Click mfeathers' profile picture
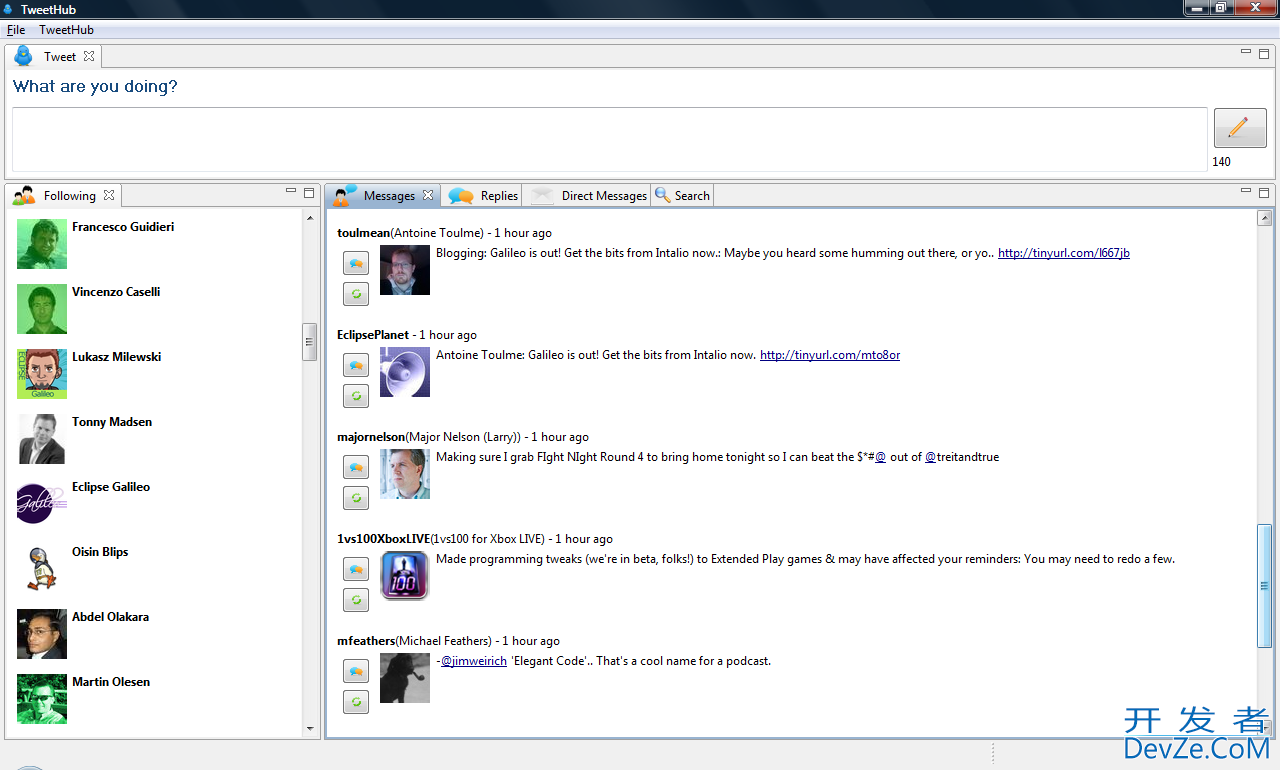 pyautogui.click(x=405, y=678)
